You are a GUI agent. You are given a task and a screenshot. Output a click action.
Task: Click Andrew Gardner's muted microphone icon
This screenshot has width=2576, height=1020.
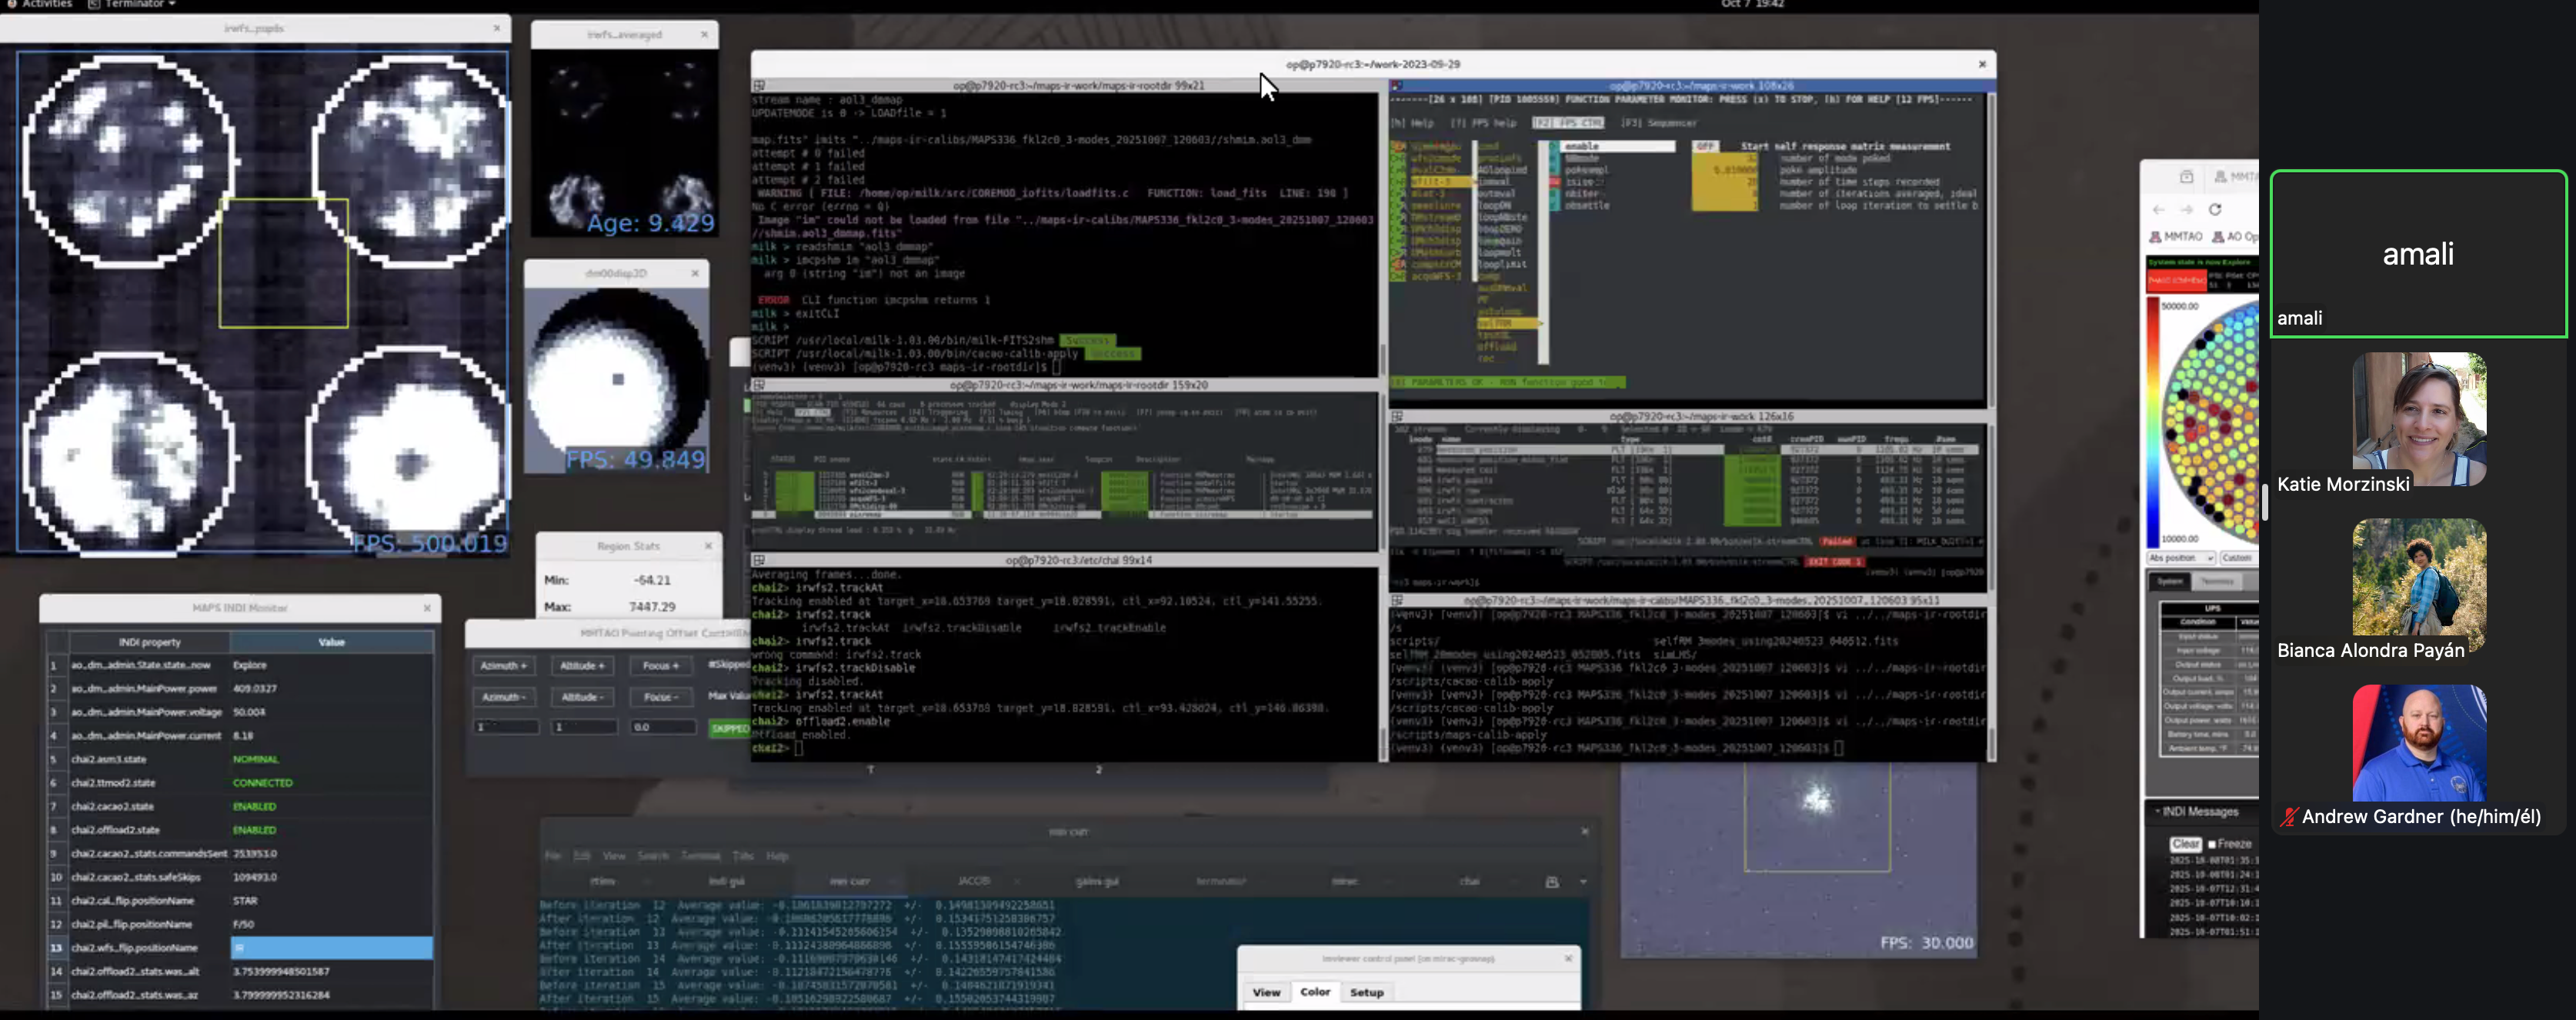tap(2288, 817)
